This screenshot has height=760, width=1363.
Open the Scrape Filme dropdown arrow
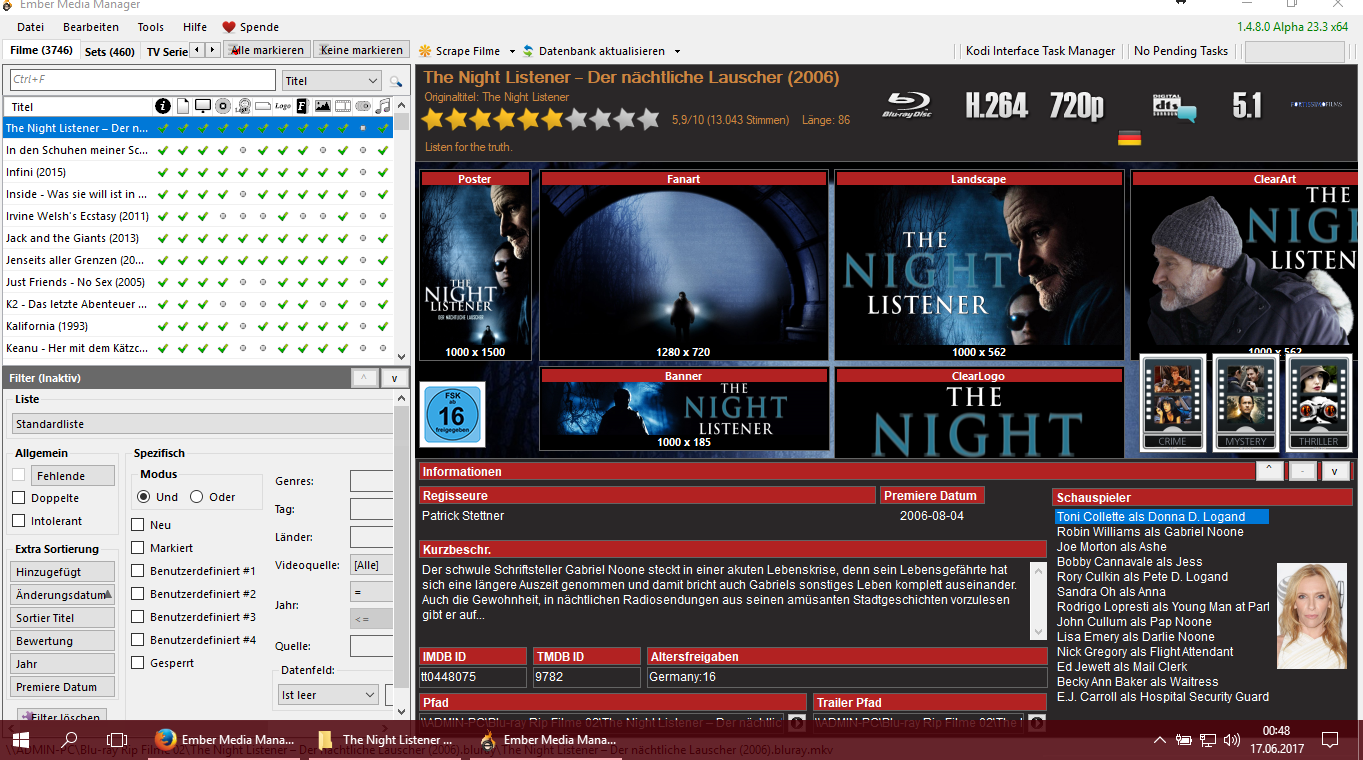(x=512, y=51)
